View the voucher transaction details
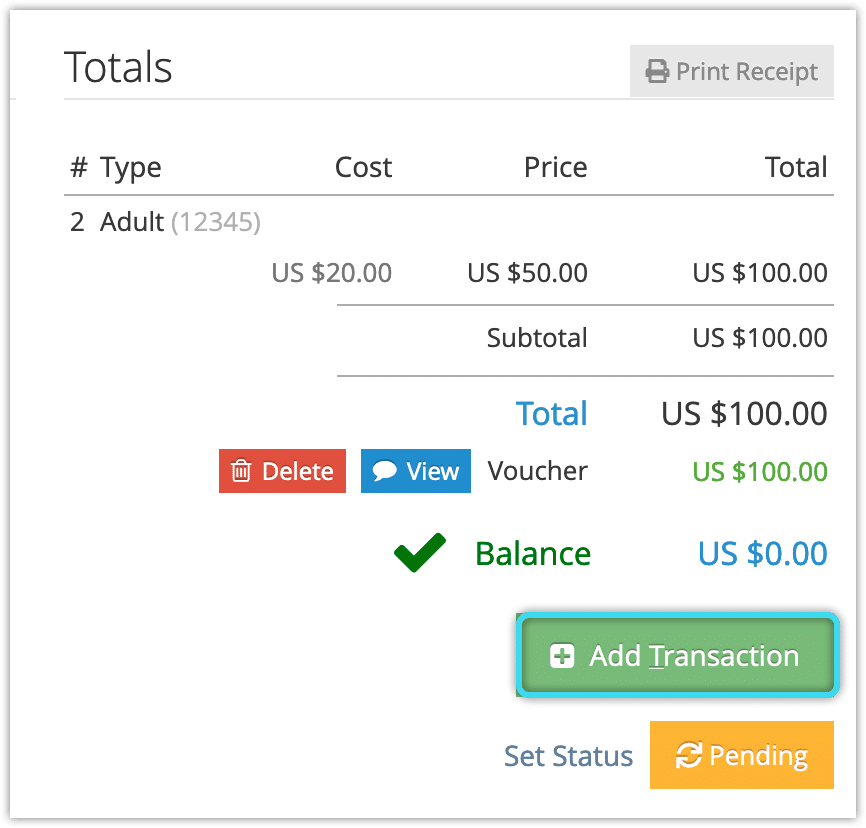Viewport: 866px width, 828px height. pos(416,471)
